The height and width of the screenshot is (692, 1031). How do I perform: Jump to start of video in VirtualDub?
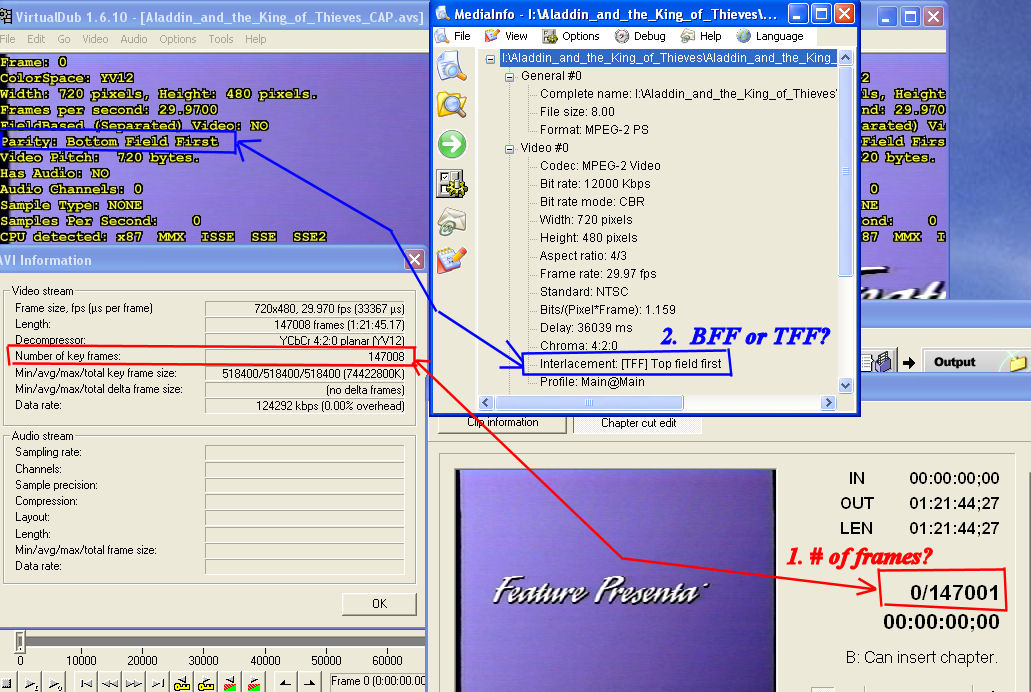click(85, 684)
